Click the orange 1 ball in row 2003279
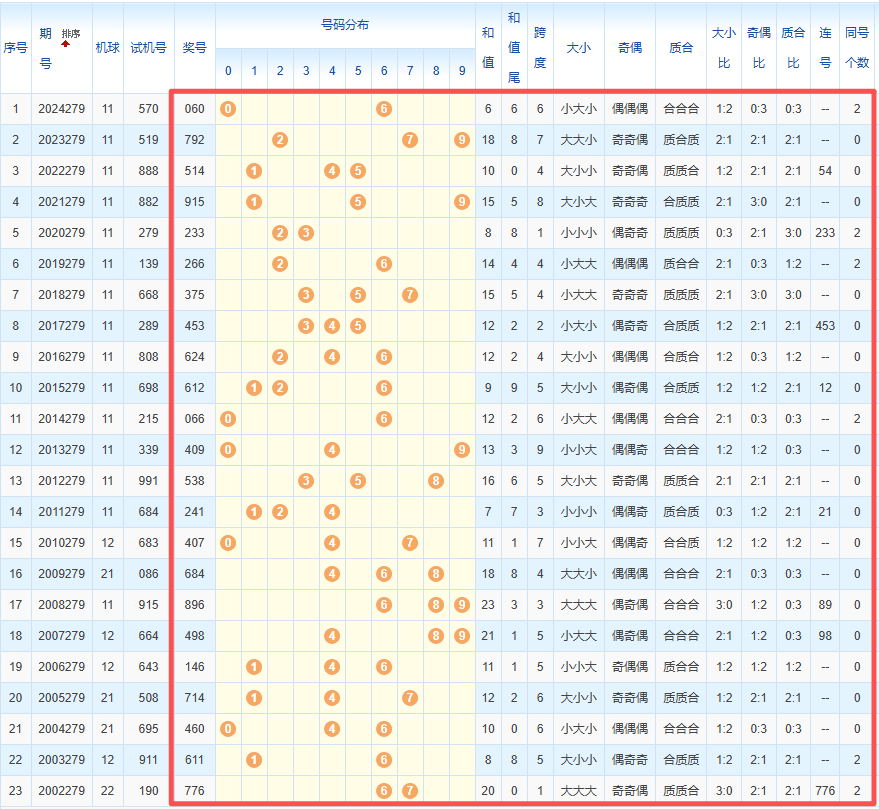Screen dimensions: 879x809 254,760
